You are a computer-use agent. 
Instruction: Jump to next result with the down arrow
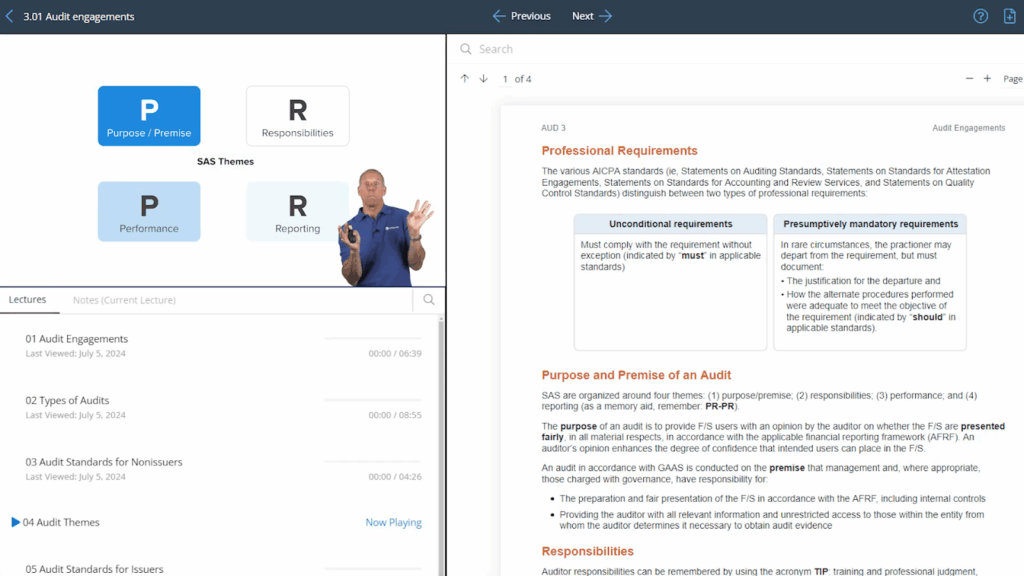point(484,78)
